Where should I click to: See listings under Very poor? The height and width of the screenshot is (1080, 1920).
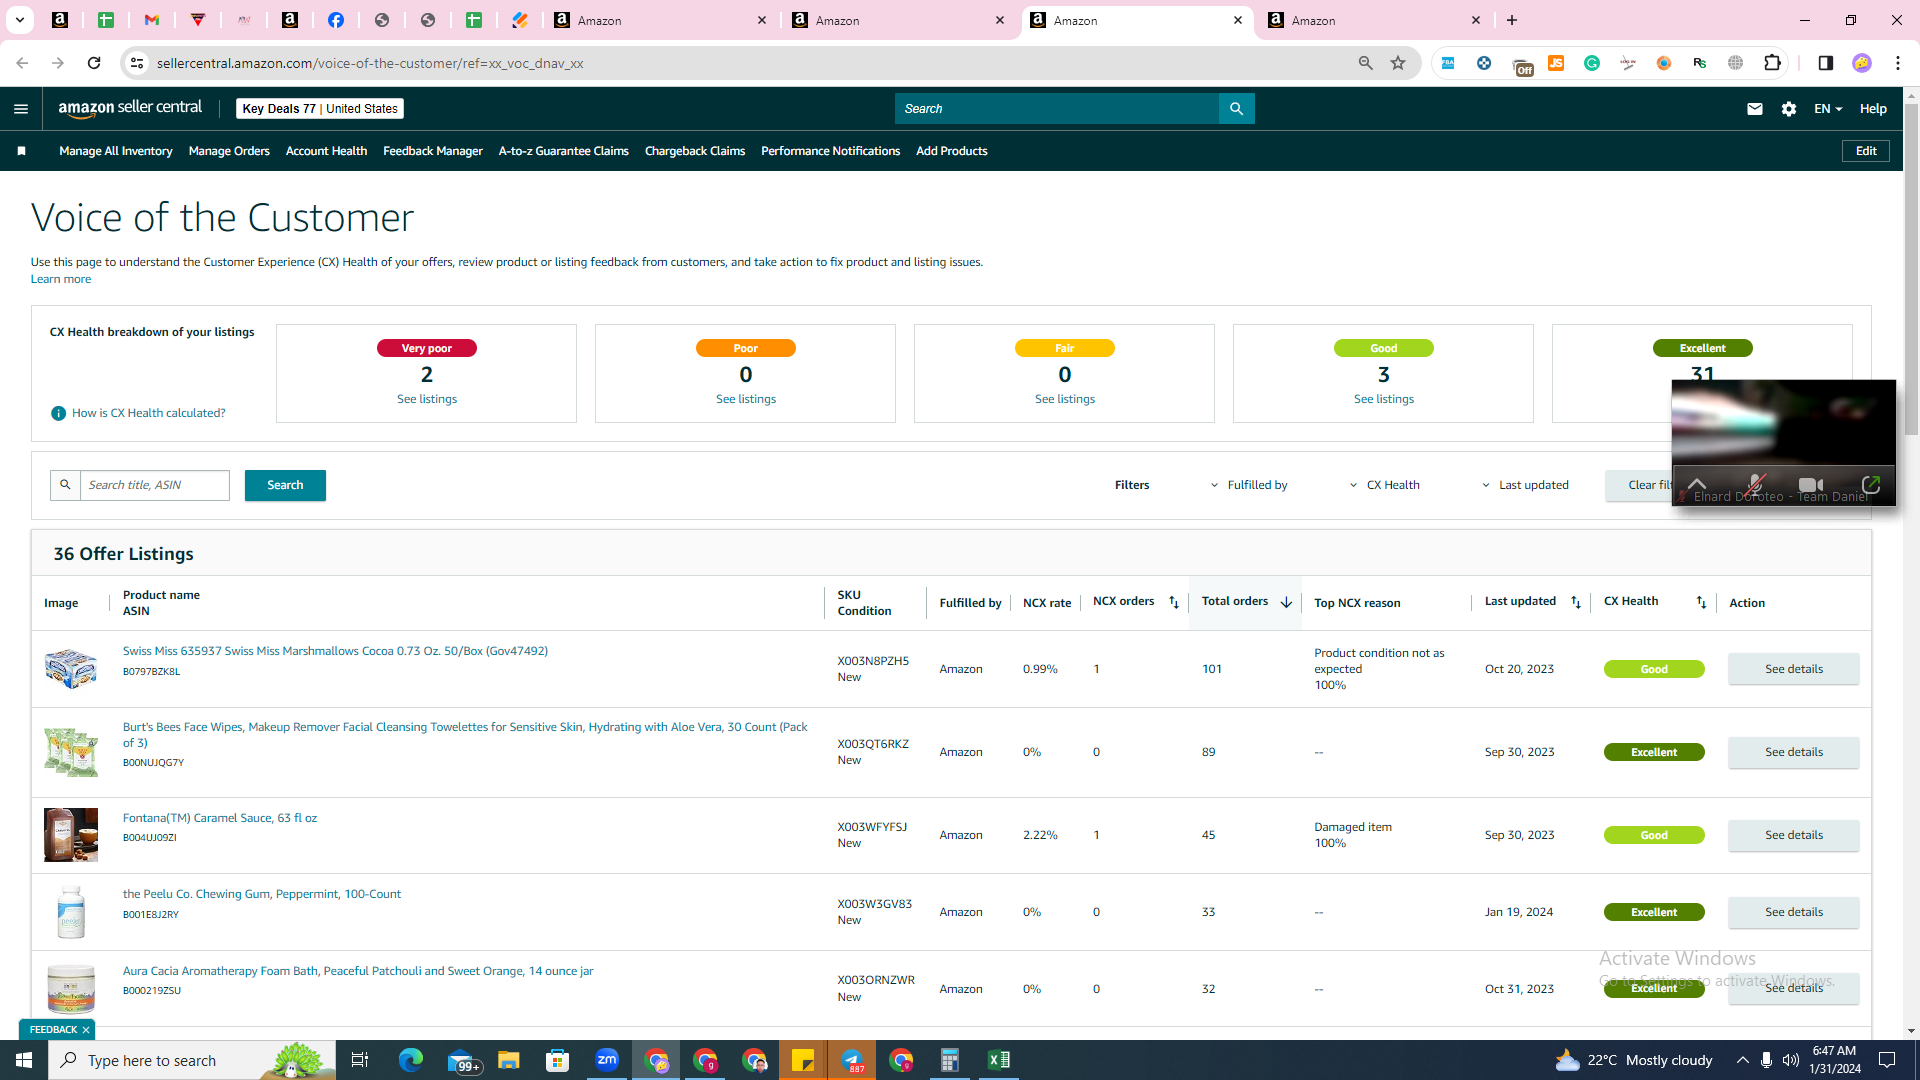pyautogui.click(x=427, y=399)
